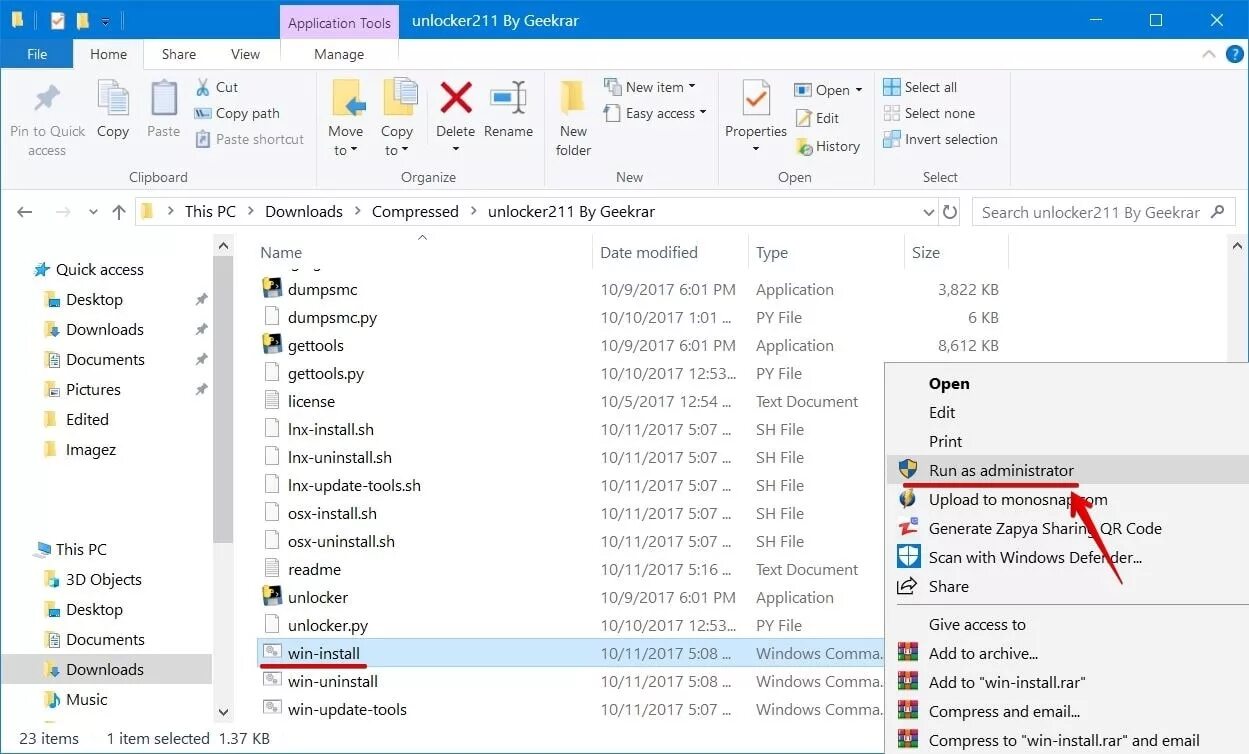Image resolution: width=1249 pixels, height=754 pixels.
Task: Choose Give access to
Action: click(x=977, y=624)
